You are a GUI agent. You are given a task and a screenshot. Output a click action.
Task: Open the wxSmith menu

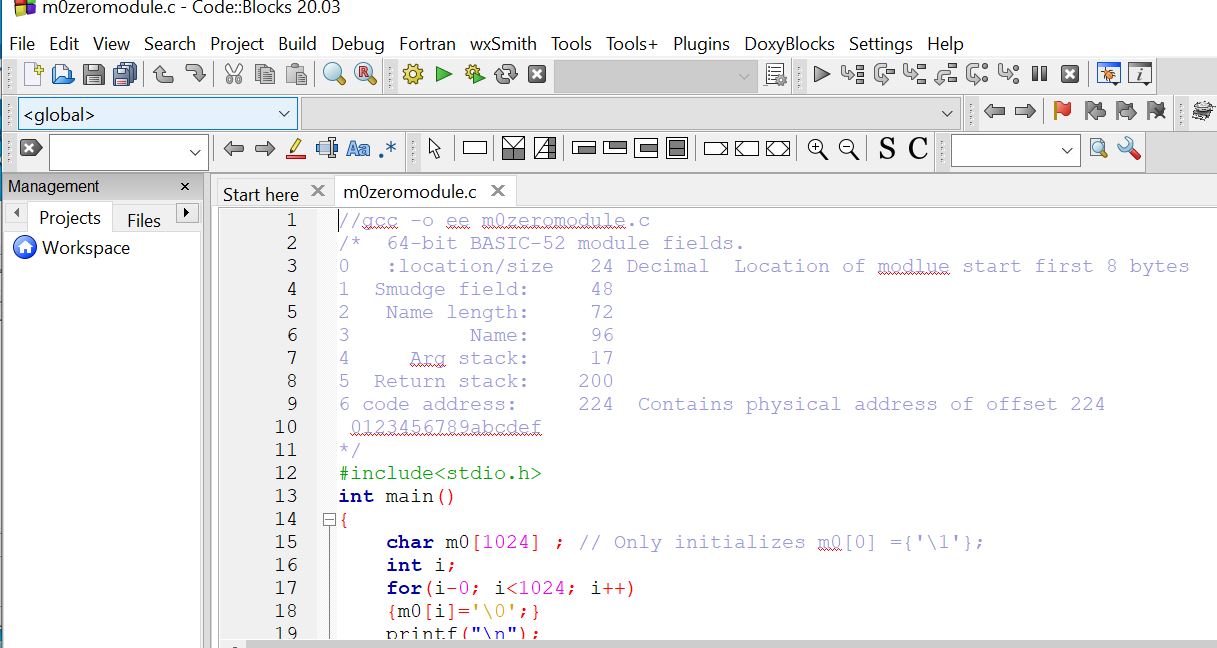(503, 44)
